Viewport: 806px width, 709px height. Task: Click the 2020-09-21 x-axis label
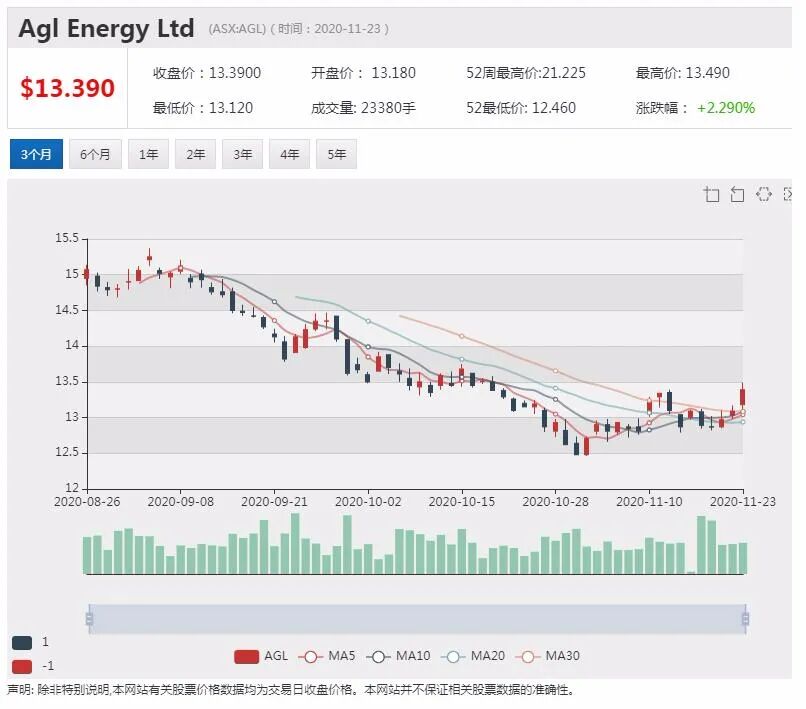pos(274,502)
